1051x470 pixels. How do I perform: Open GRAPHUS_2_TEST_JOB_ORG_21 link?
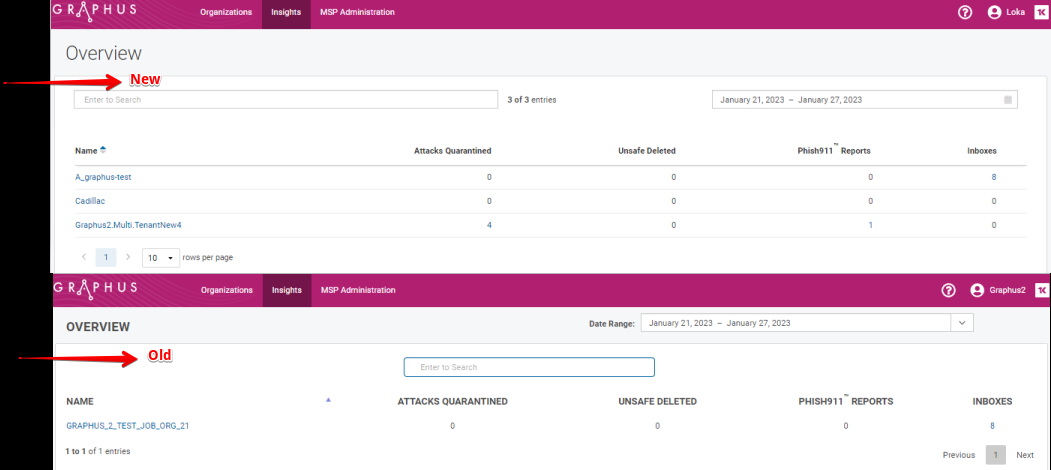[127, 426]
